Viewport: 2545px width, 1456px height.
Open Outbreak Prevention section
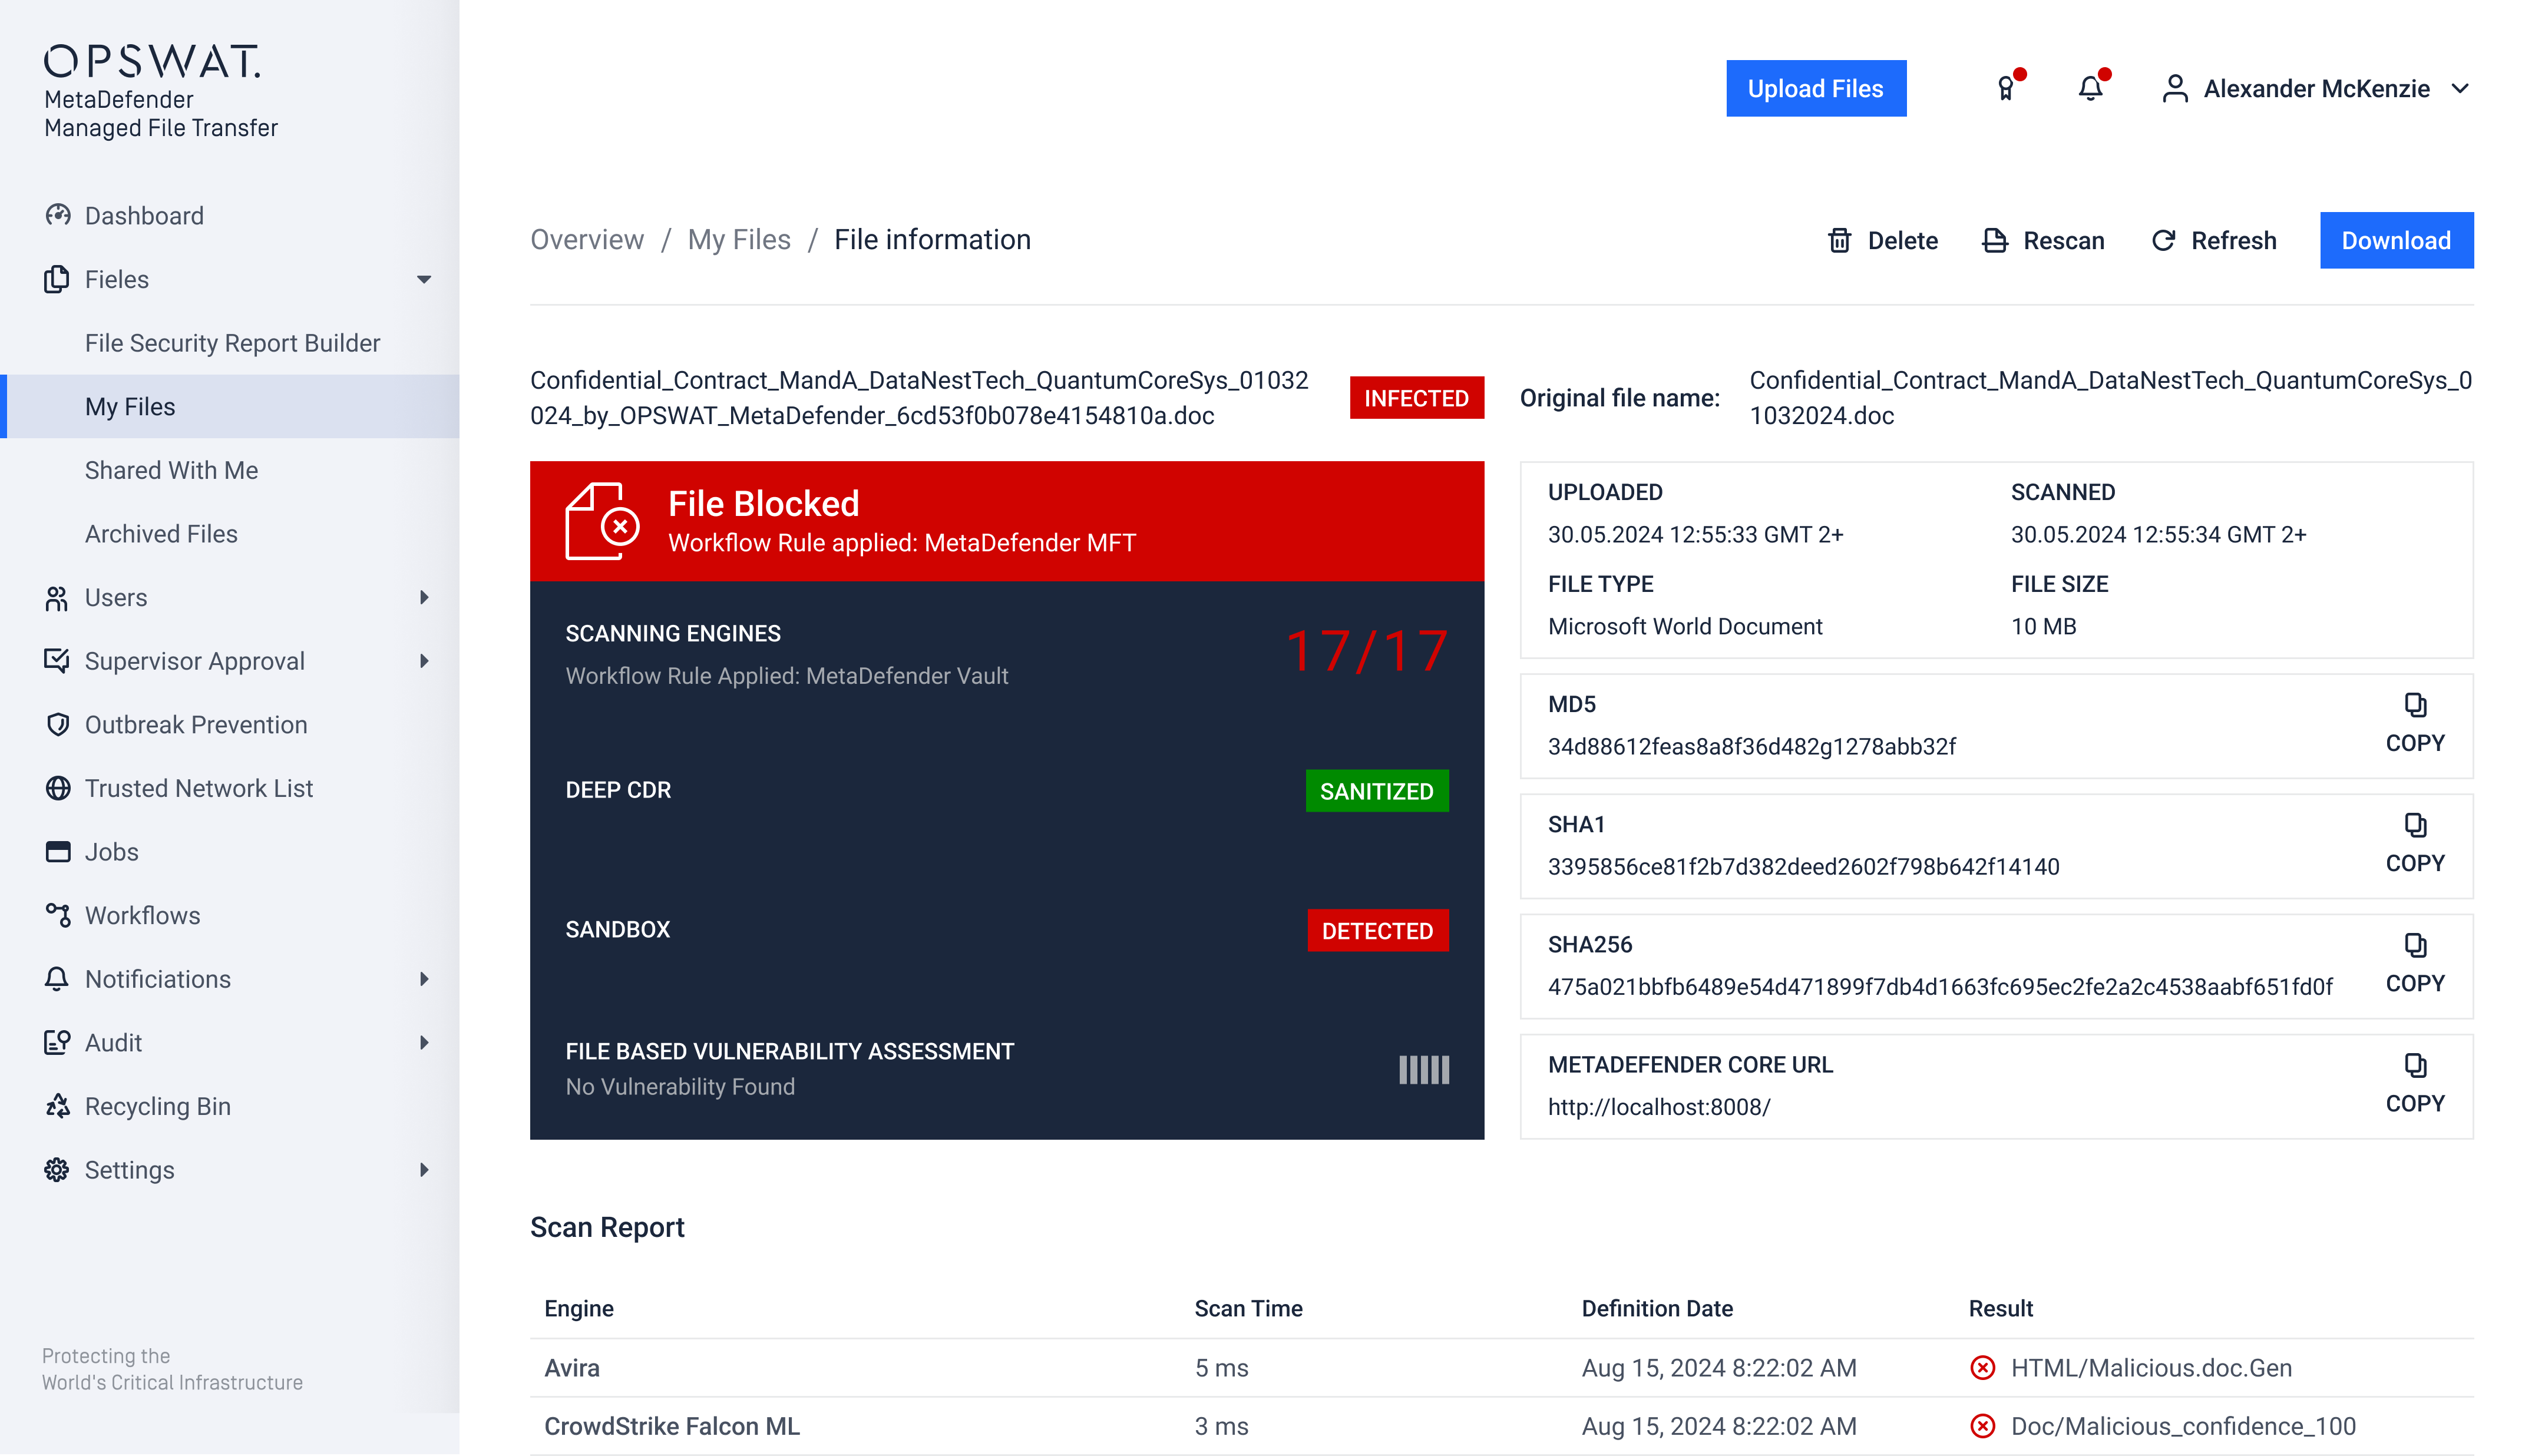point(196,724)
